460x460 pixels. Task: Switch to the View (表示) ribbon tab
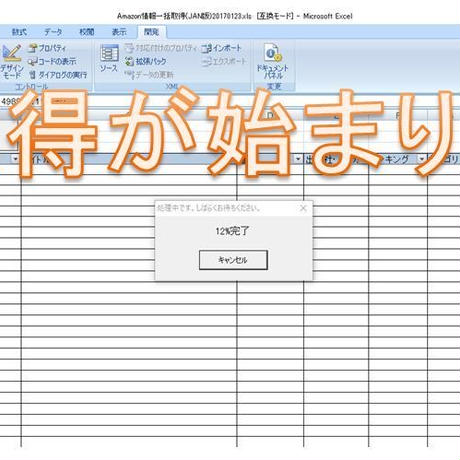coord(119,32)
